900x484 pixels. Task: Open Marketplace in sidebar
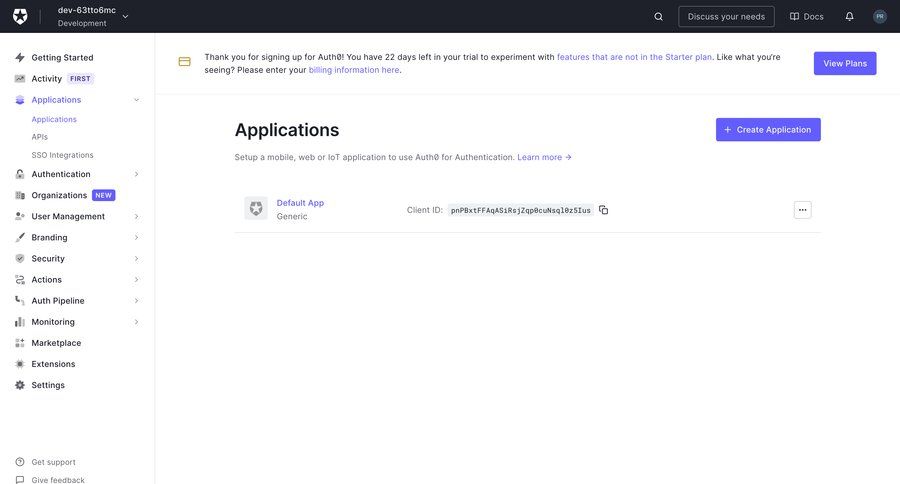click(56, 343)
